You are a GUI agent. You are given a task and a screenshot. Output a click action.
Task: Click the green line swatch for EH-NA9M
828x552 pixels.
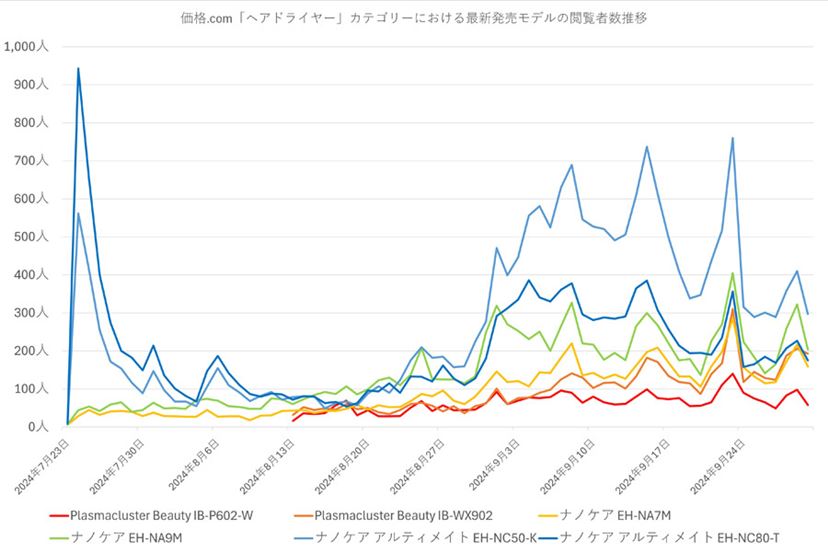59,538
